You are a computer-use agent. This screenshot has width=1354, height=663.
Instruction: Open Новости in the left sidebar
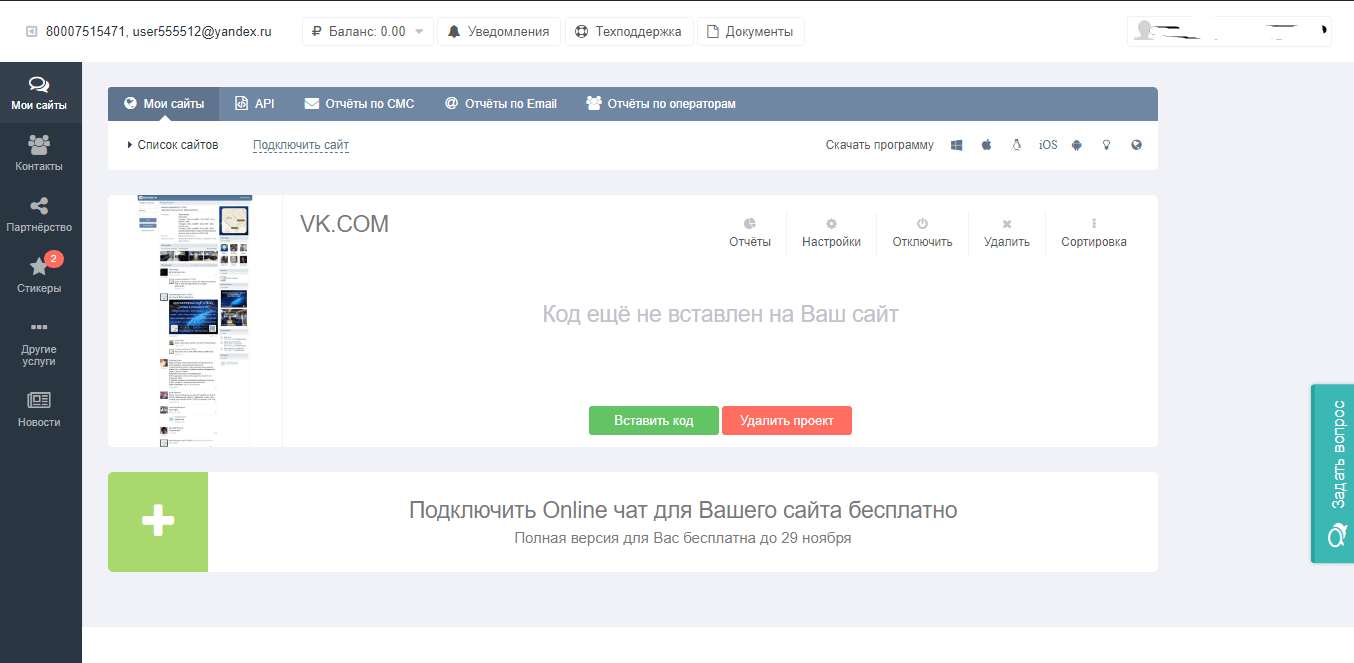[x=39, y=409]
